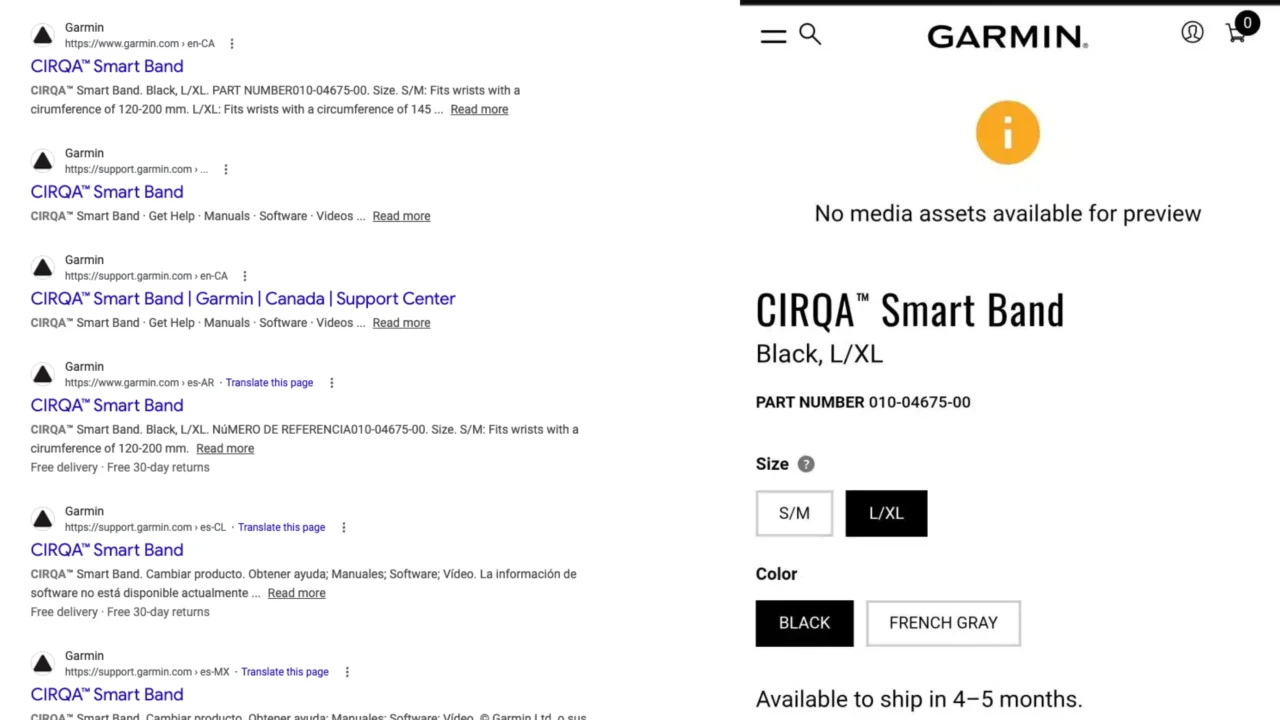Click the orange info media placeholder icon

(1007, 132)
